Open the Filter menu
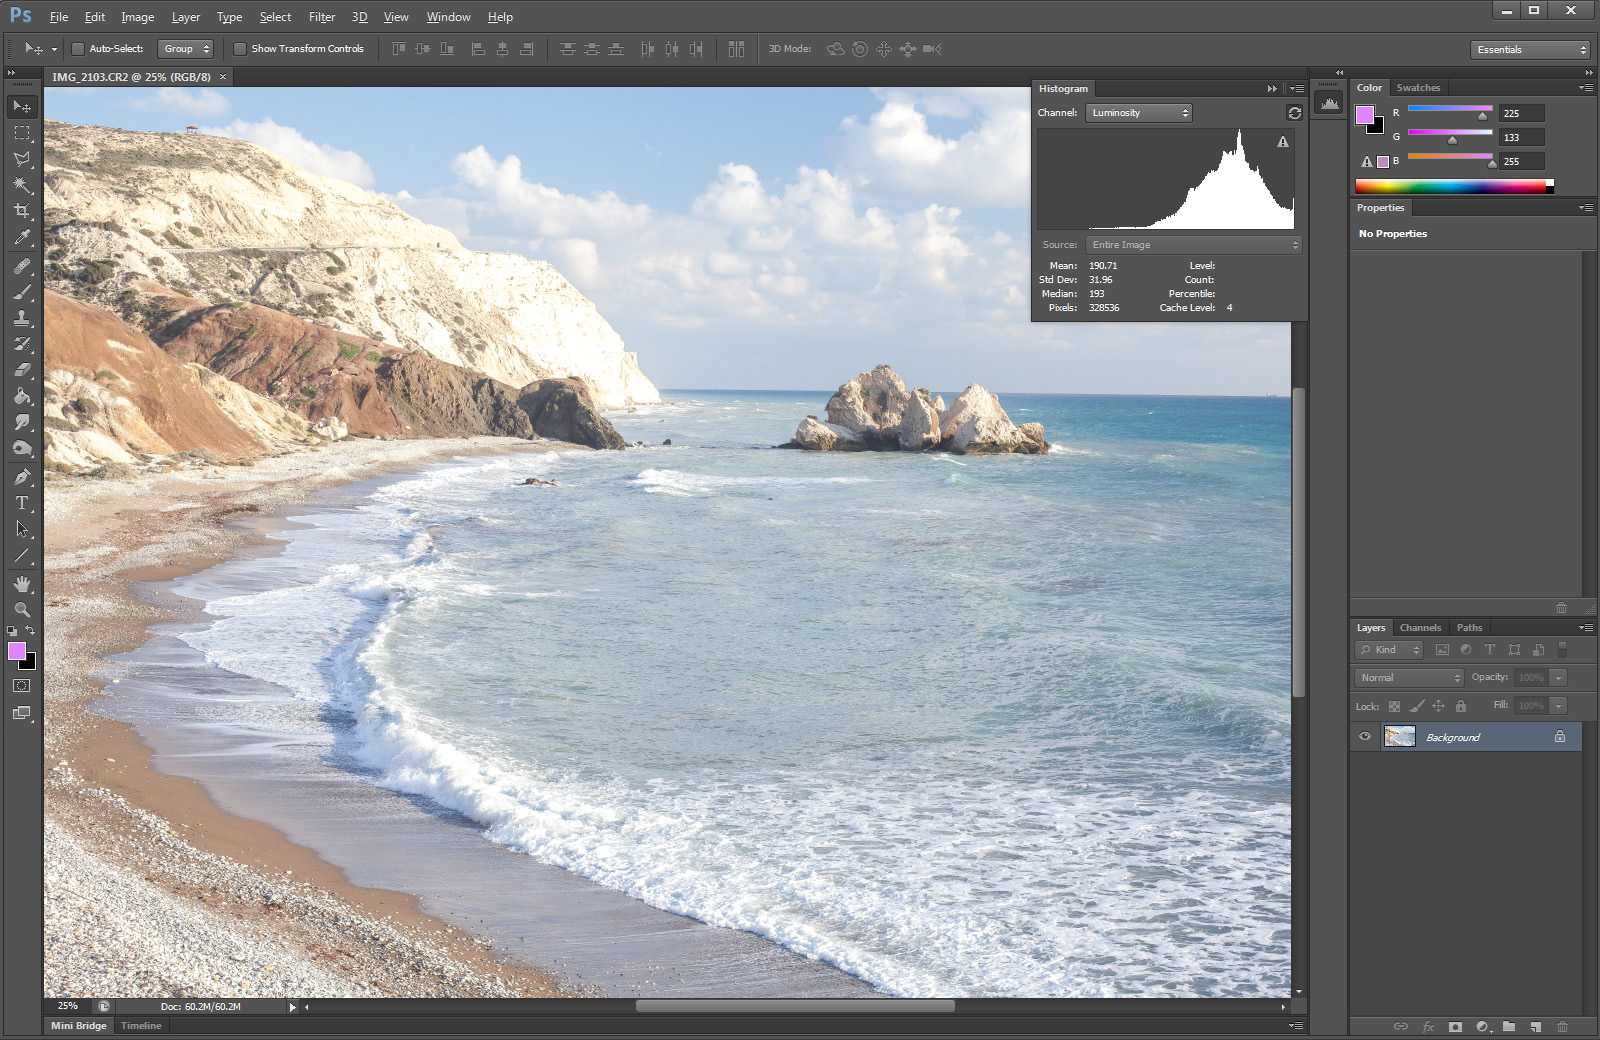Screen dimensions: 1600x1040 pyautogui.click(x=321, y=17)
